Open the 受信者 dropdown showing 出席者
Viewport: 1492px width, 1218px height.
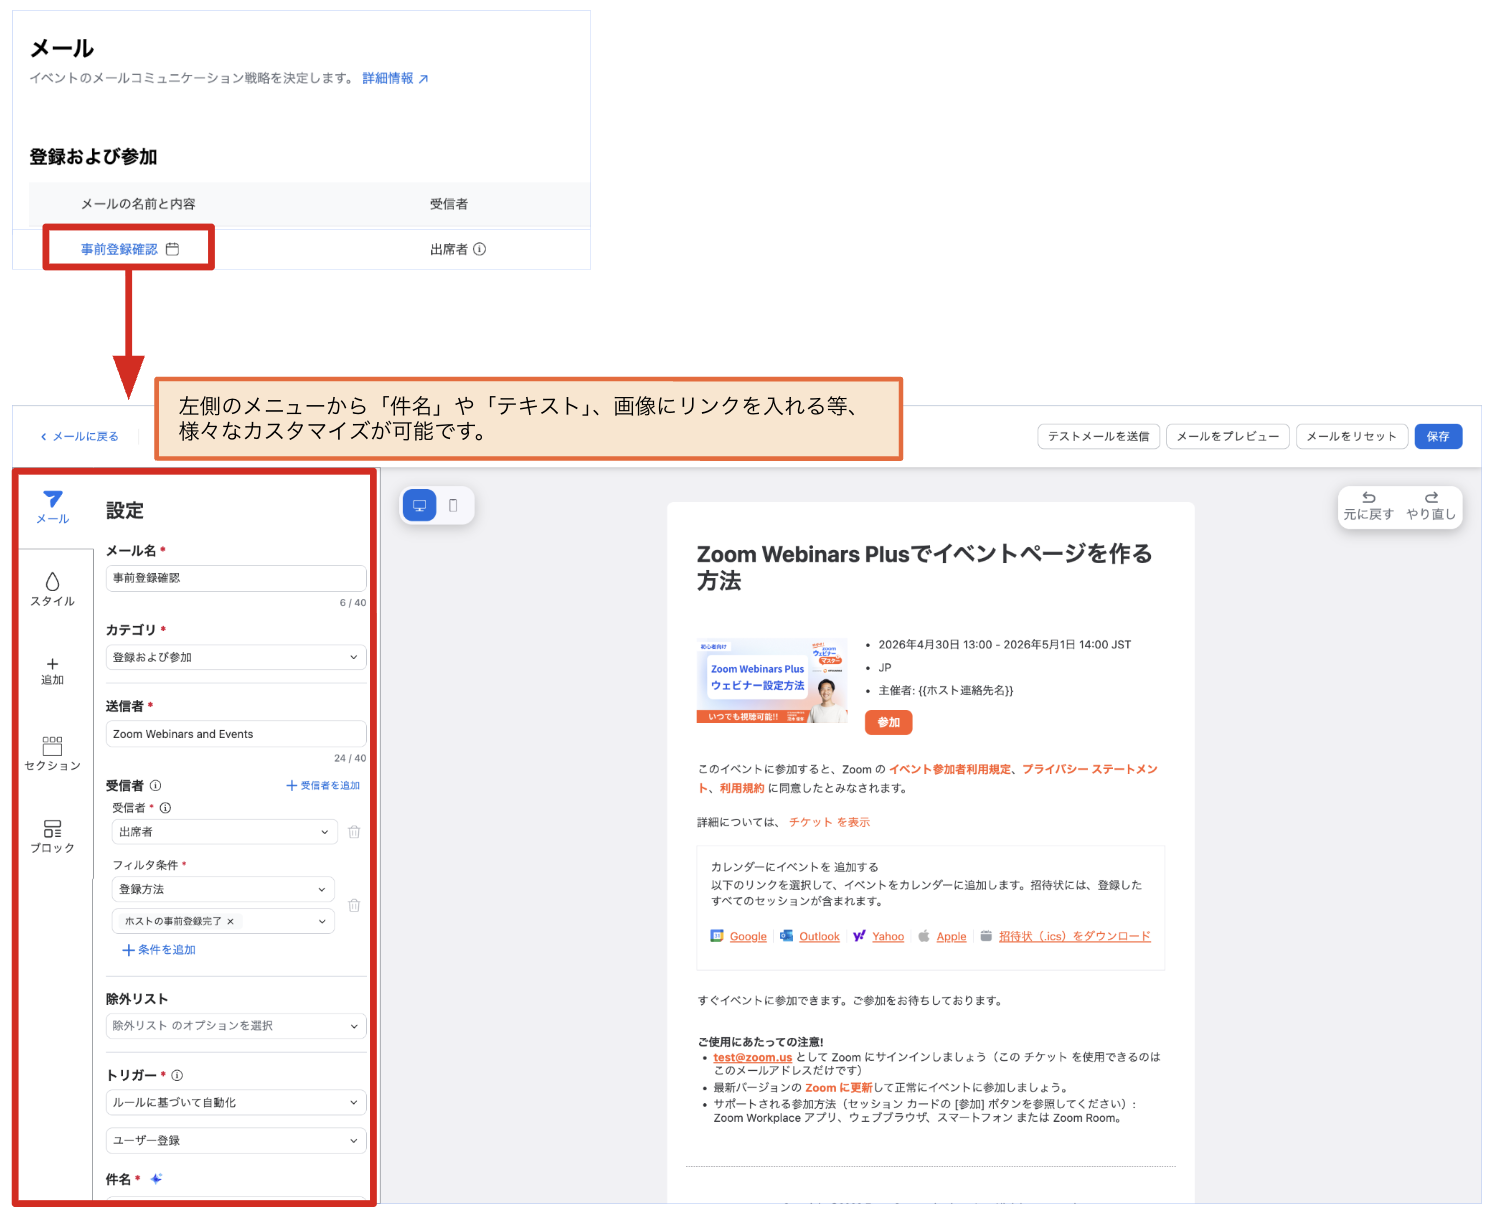(x=224, y=832)
